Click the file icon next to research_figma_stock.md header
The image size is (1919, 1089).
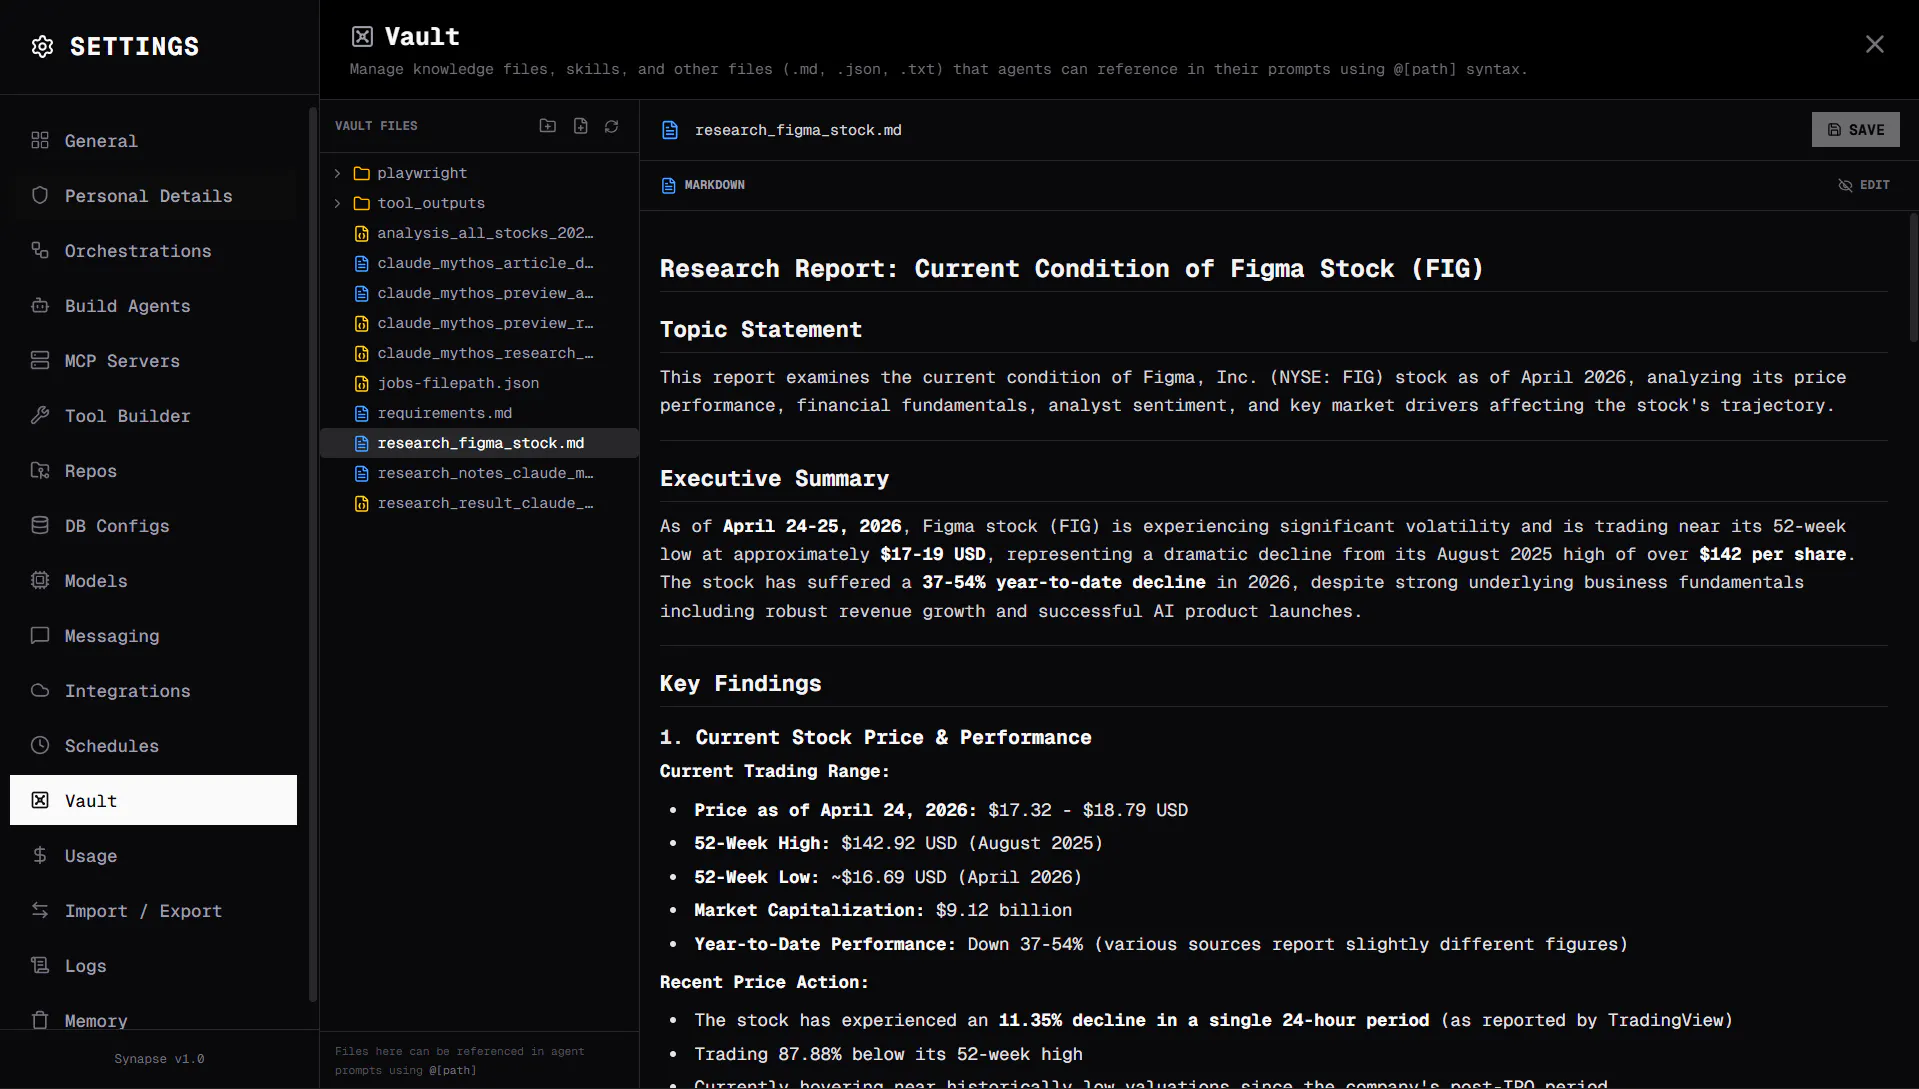(x=670, y=130)
